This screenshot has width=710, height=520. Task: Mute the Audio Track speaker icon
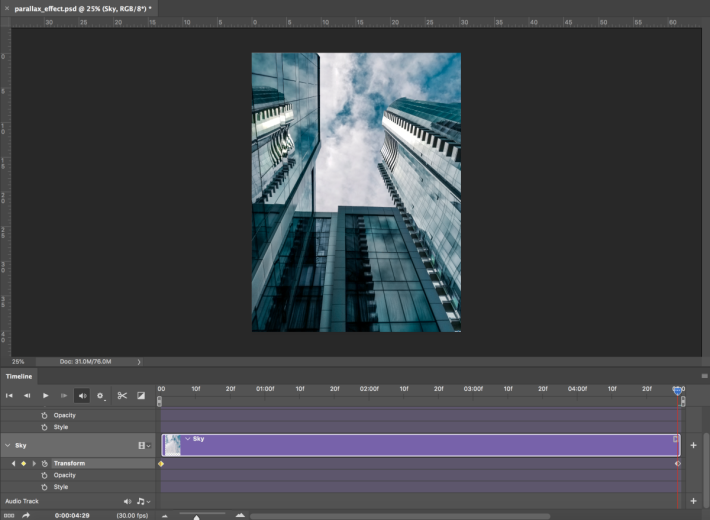click(x=127, y=501)
